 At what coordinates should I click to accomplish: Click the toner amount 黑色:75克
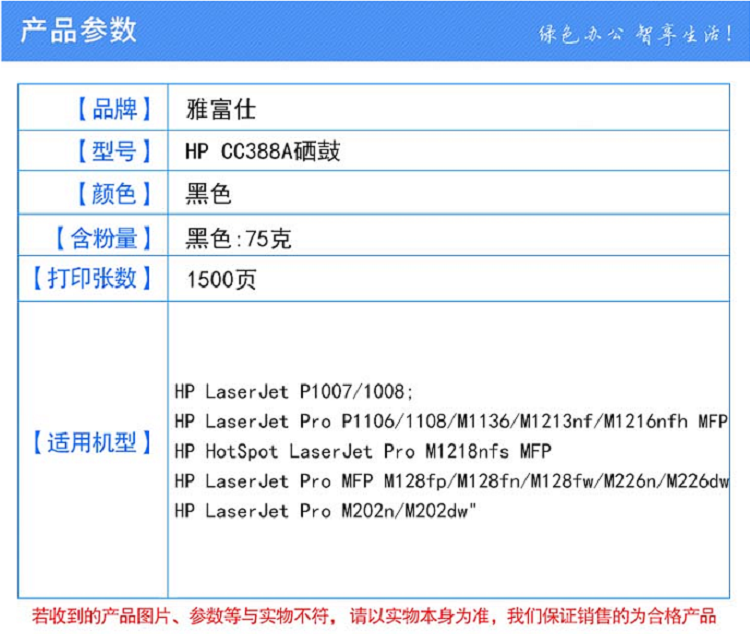pyautogui.click(x=238, y=239)
